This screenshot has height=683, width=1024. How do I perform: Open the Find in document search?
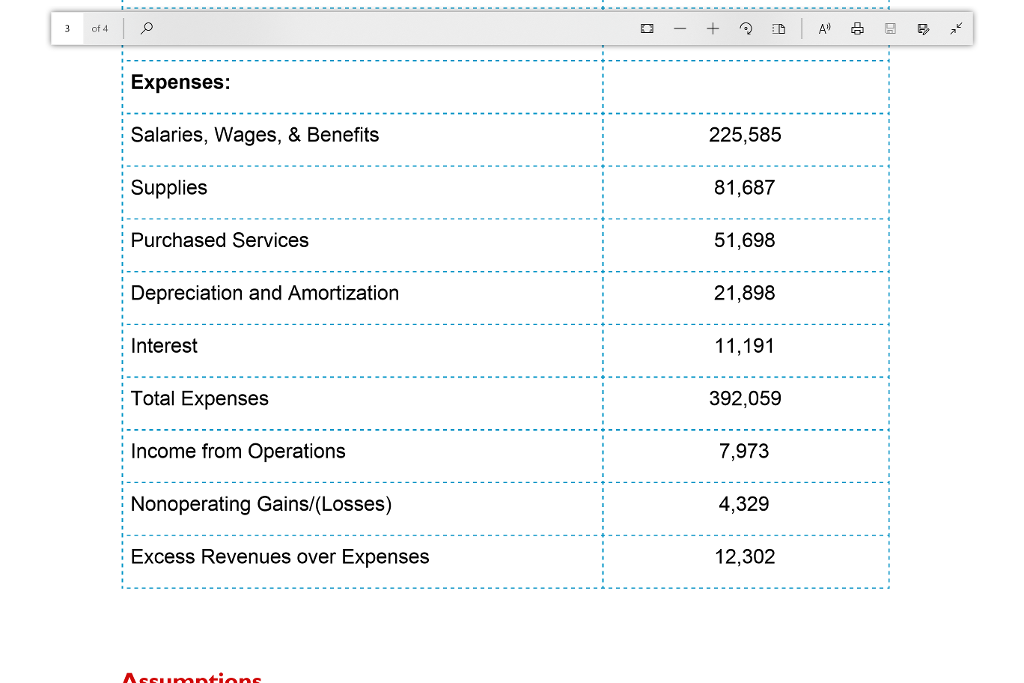(x=146, y=28)
